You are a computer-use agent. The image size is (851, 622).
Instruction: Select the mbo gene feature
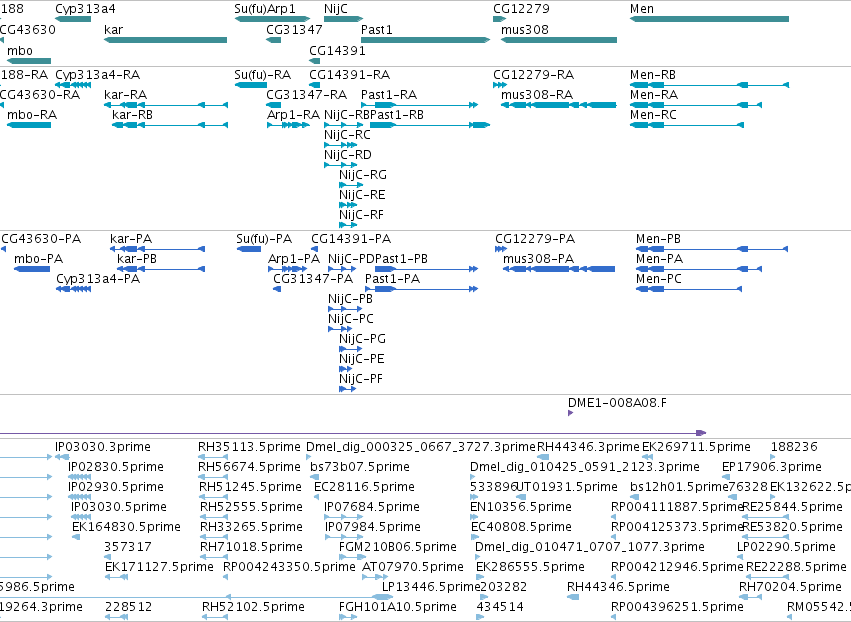(29, 61)
